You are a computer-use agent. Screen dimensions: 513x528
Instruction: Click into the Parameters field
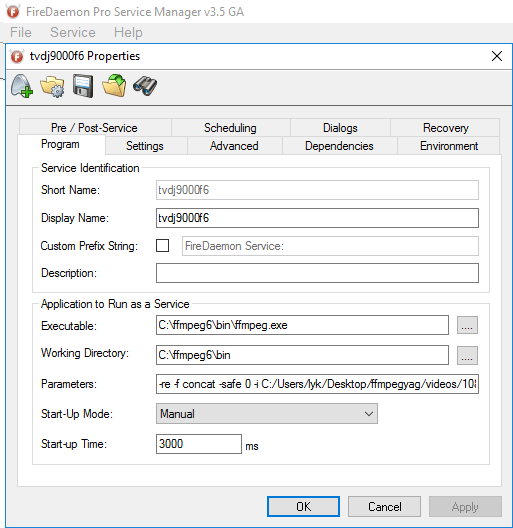pyautogui.click(x=317, y=384)
